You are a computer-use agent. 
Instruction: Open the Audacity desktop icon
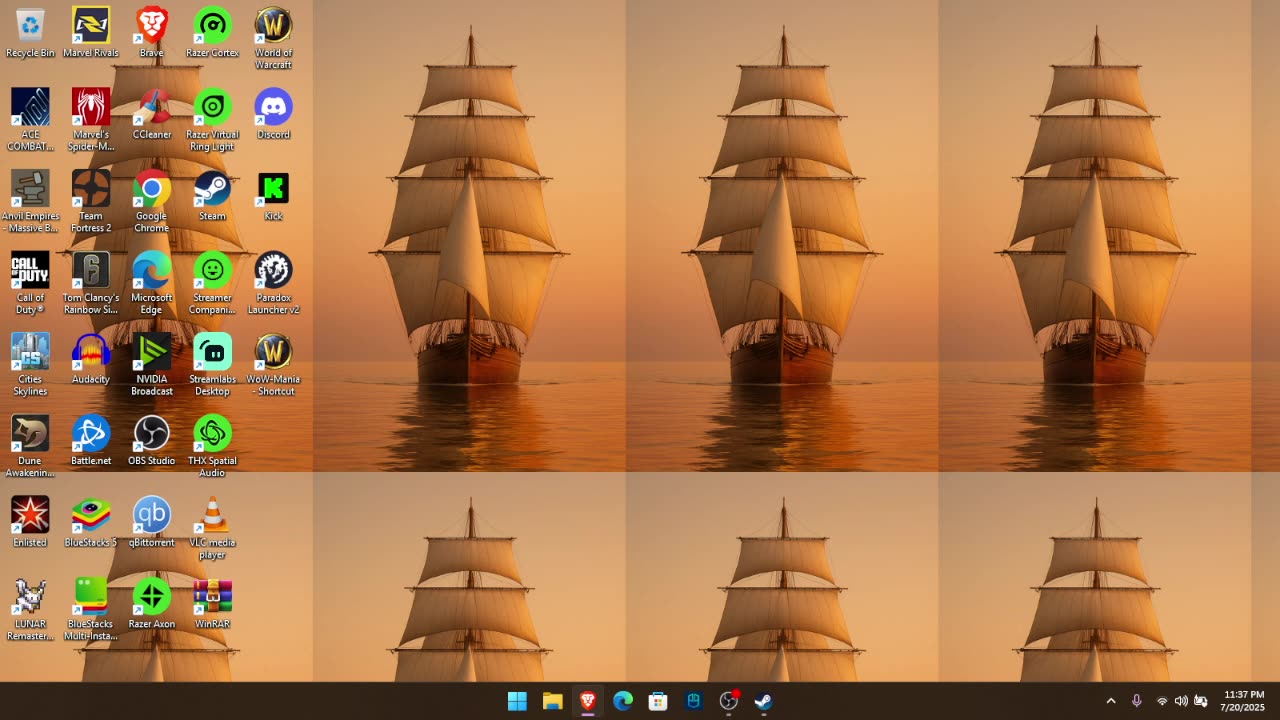point(91,359)
